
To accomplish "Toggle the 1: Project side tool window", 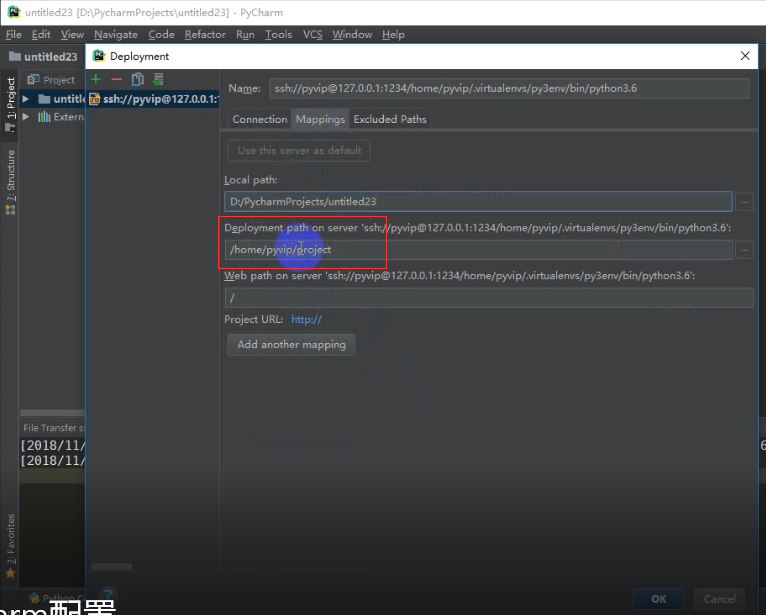I will click(x=10, y=105).
